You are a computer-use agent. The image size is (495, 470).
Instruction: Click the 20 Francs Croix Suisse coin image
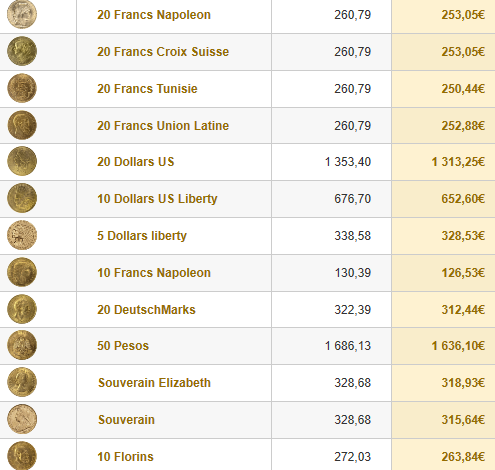22,51
